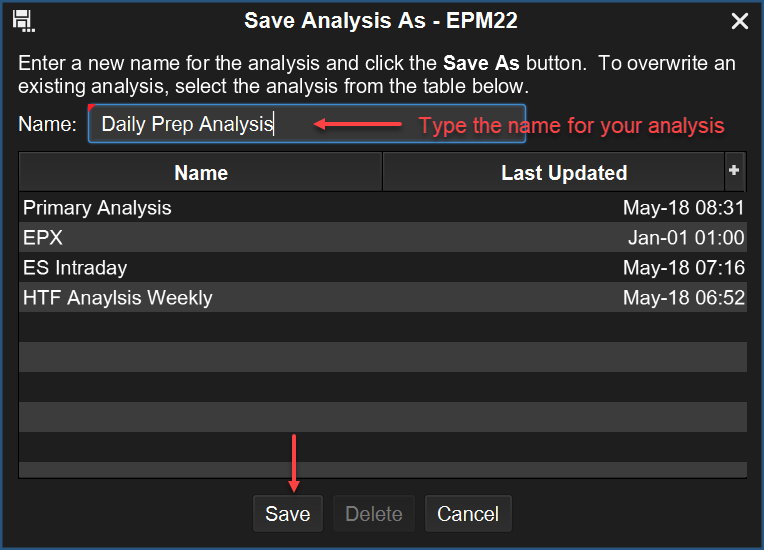Click the May-18 07:16 timestamp cell
This screenshot has height=550, width=764.
683,268
